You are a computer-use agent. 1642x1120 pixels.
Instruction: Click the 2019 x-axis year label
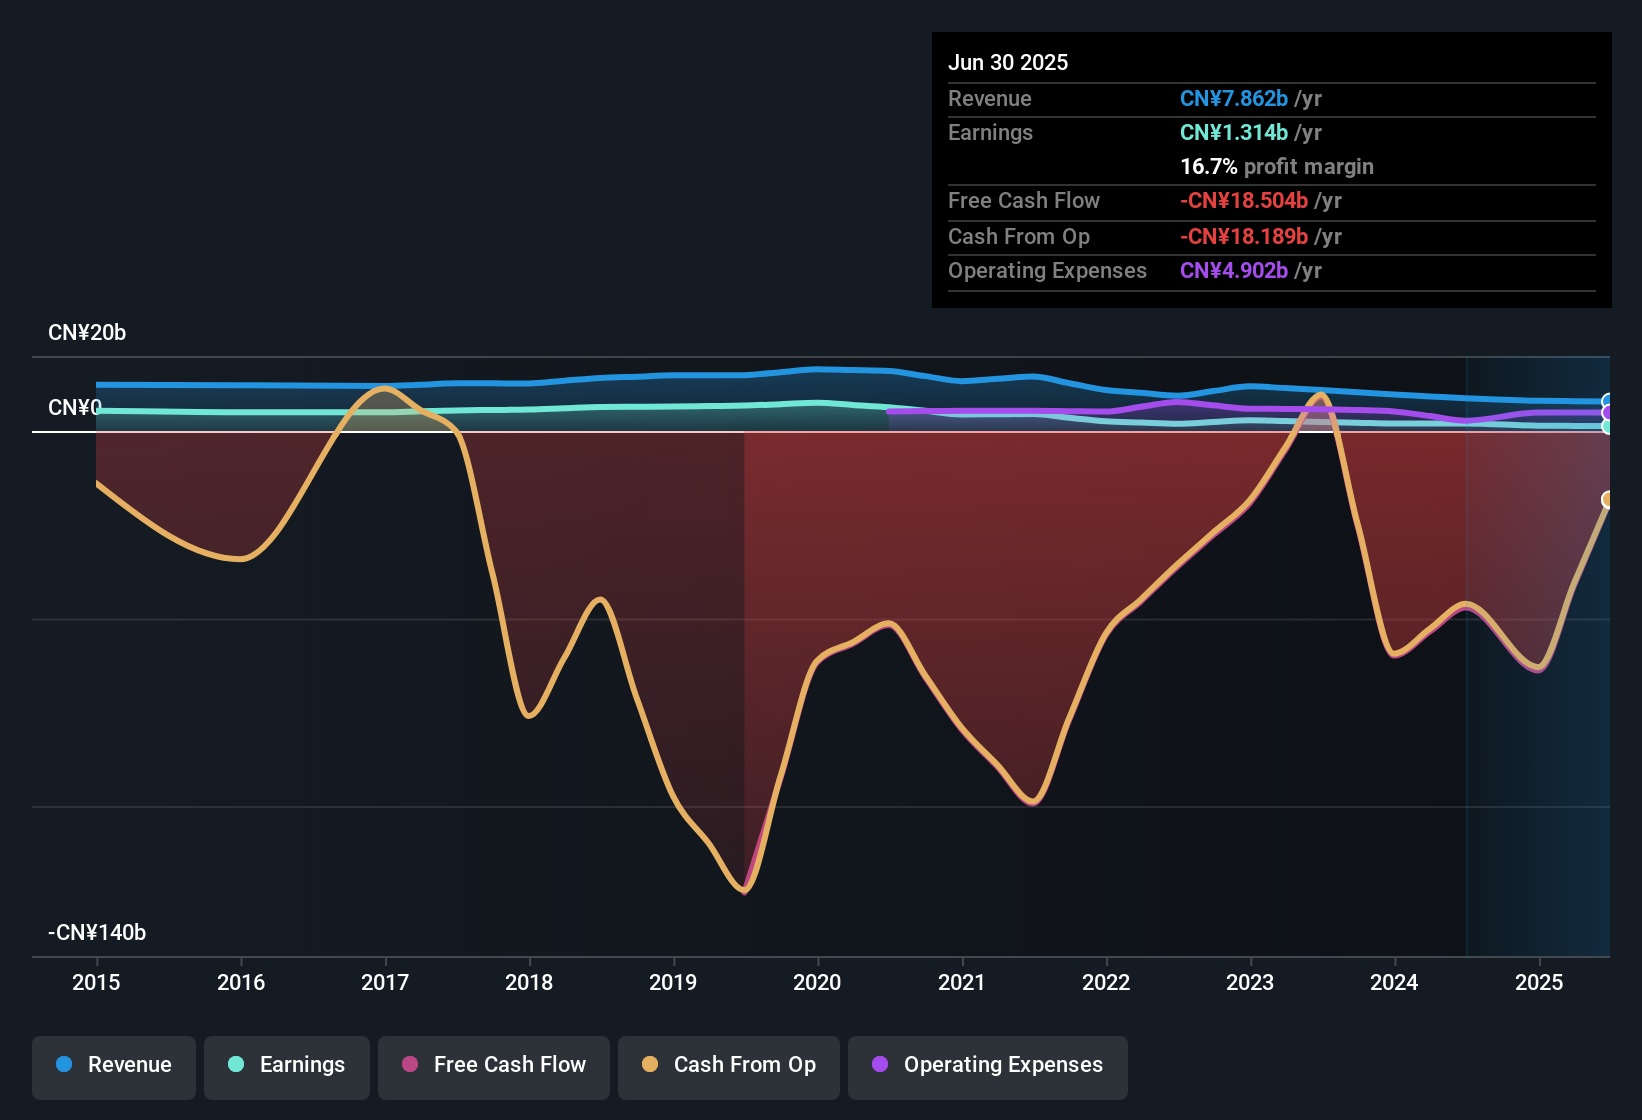coord(673,982)
